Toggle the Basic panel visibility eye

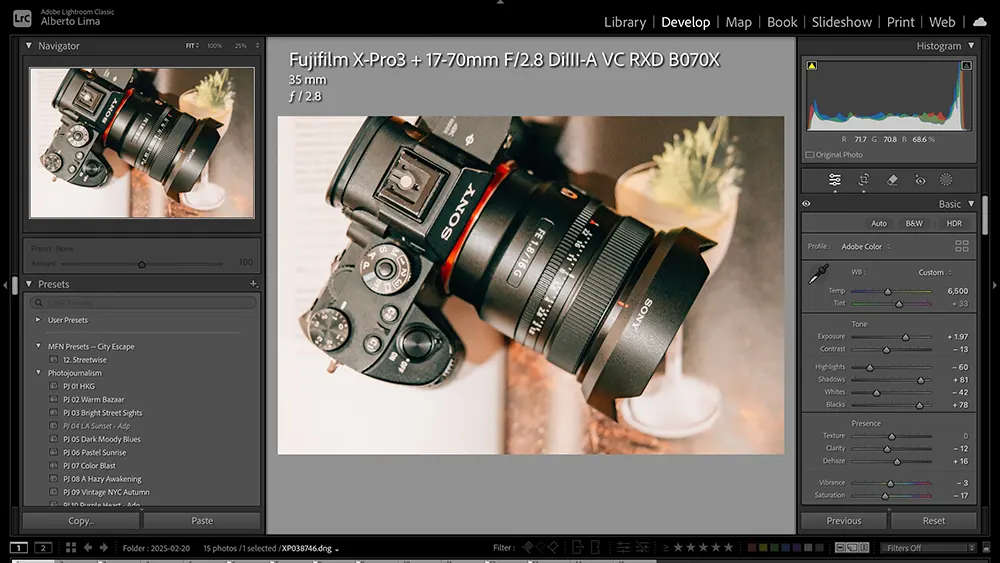pyautogui.click(x=806, y=204)
